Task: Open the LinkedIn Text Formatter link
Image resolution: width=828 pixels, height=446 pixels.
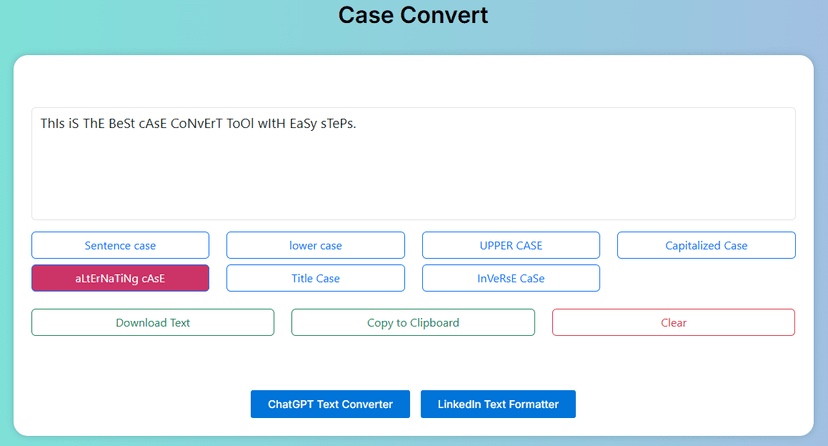Action: 498,404
